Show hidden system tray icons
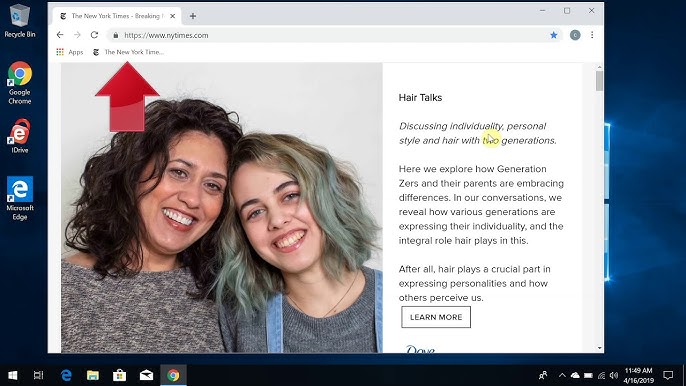Viewport: 686px width, 386px height. pos(562,375)
